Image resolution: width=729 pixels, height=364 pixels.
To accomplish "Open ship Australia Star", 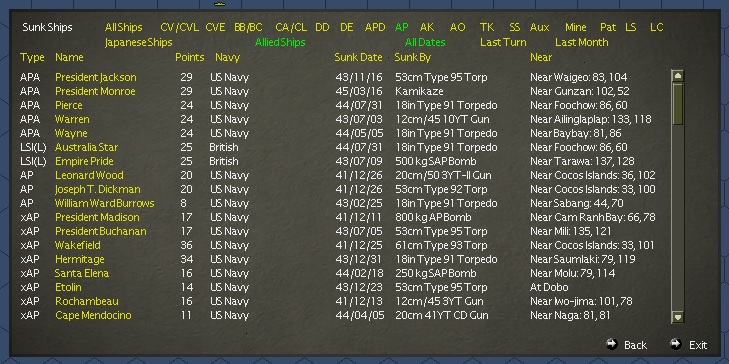I will click(86, 147).
